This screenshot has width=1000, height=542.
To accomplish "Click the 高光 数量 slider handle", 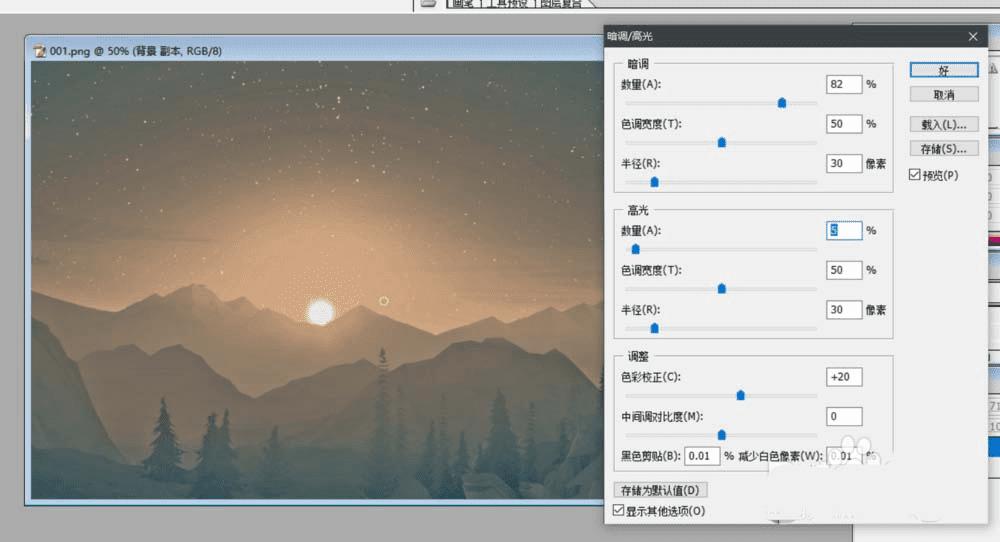I will click(x=635, y=249).
